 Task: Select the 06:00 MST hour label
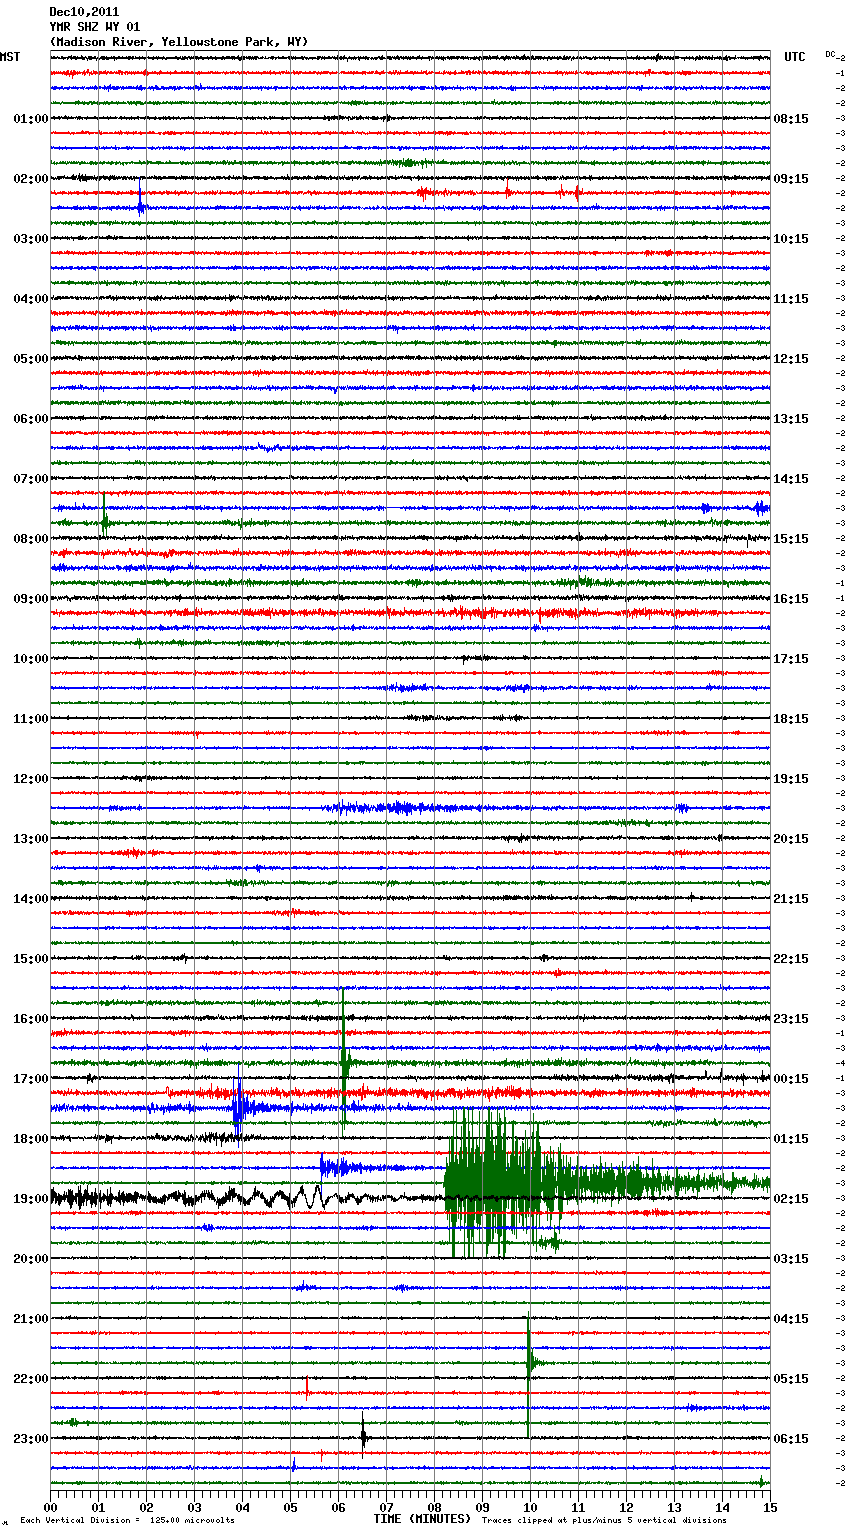31,419
